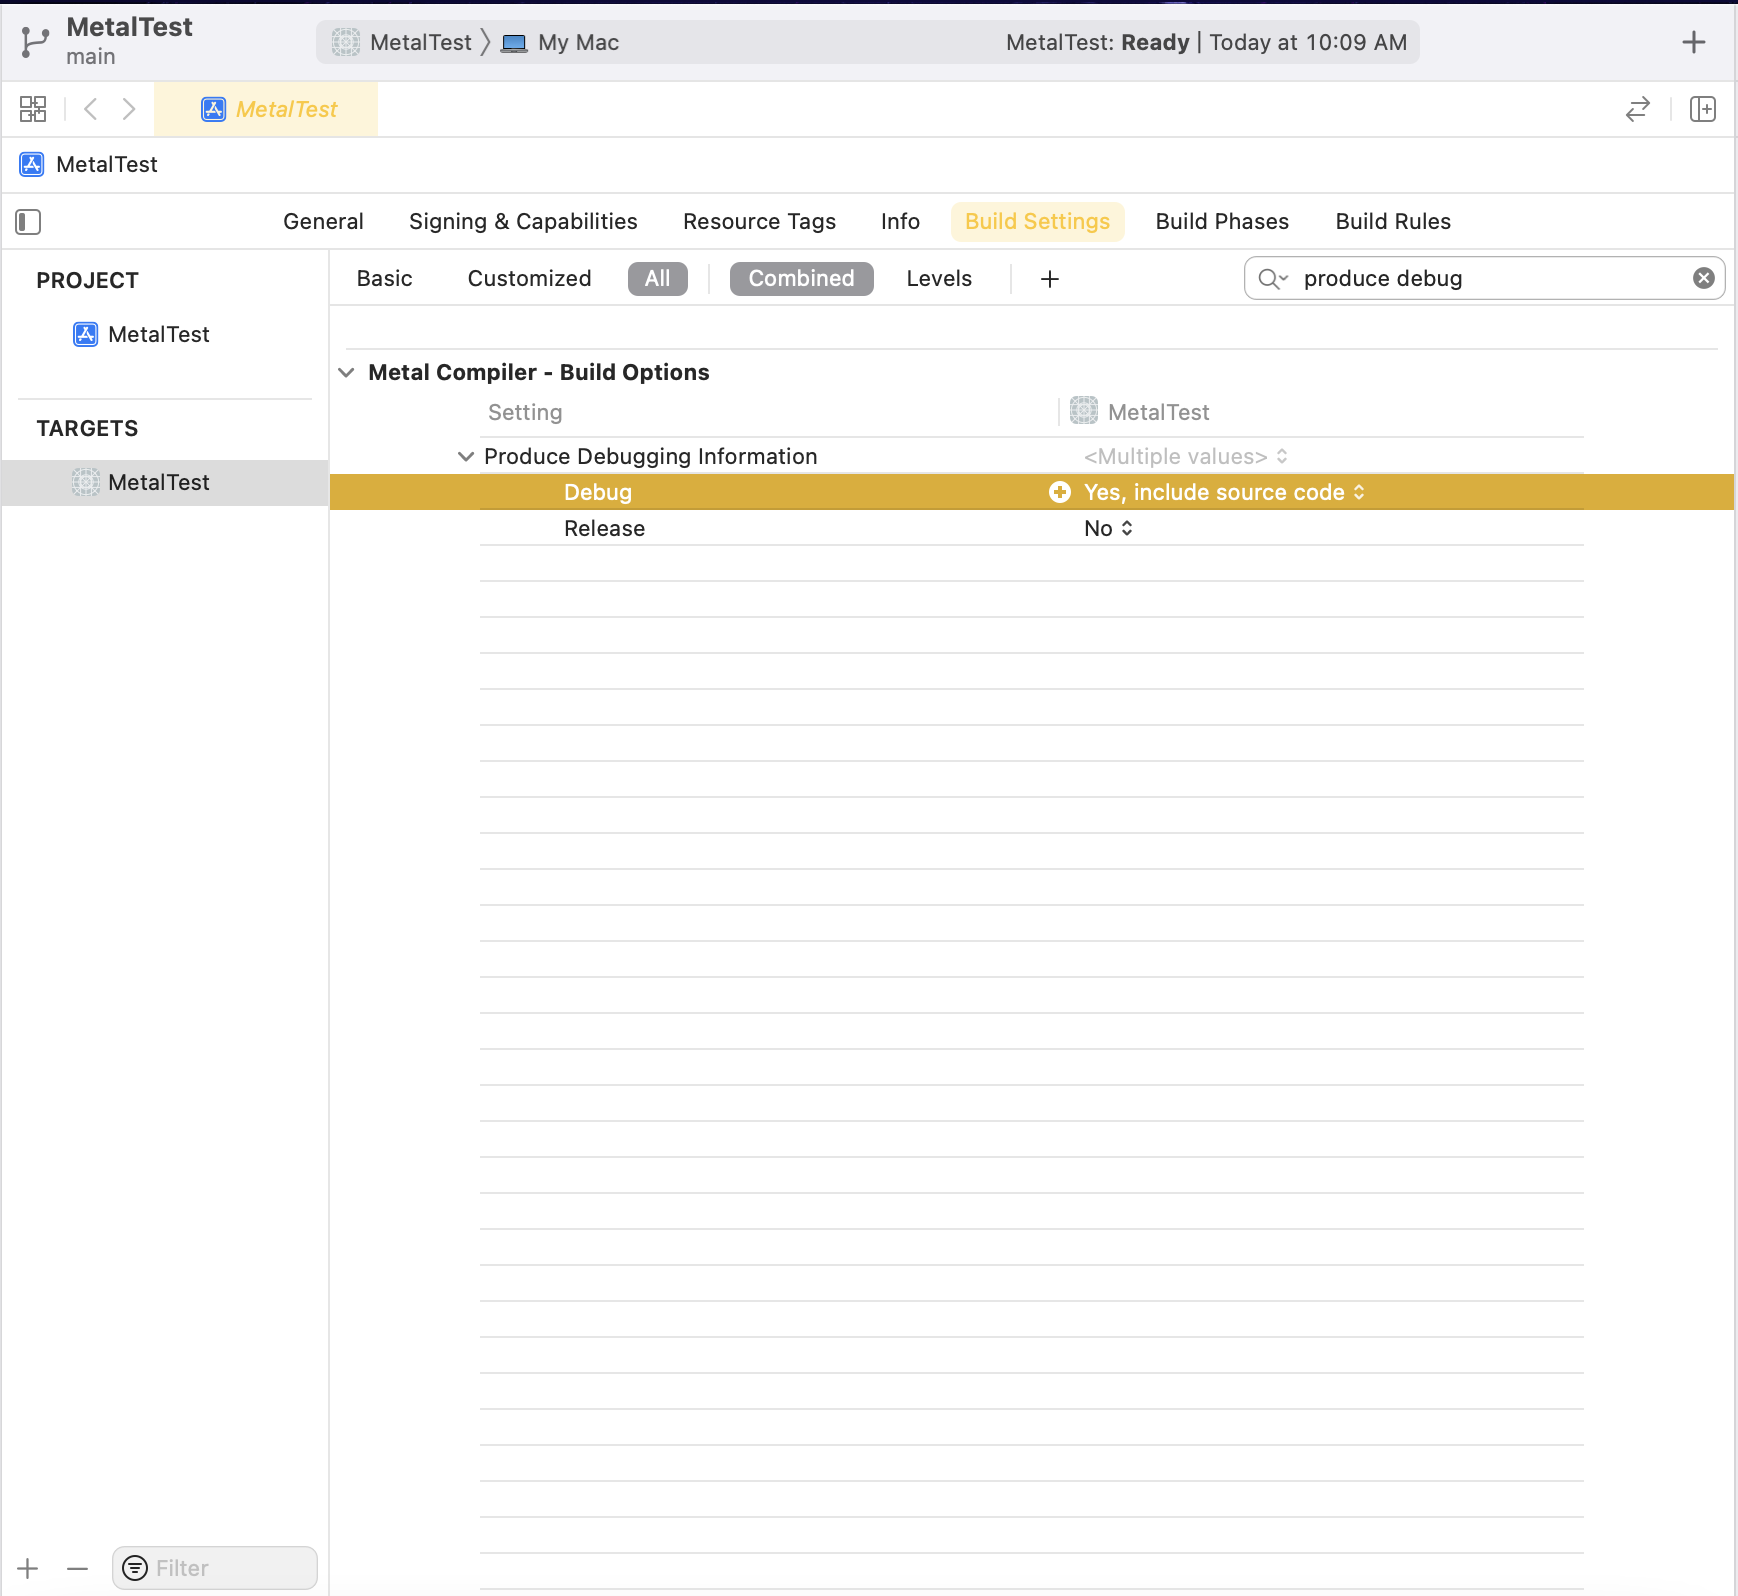Open the related items grid icon
1738x1596 pixels.
(33, 109)
